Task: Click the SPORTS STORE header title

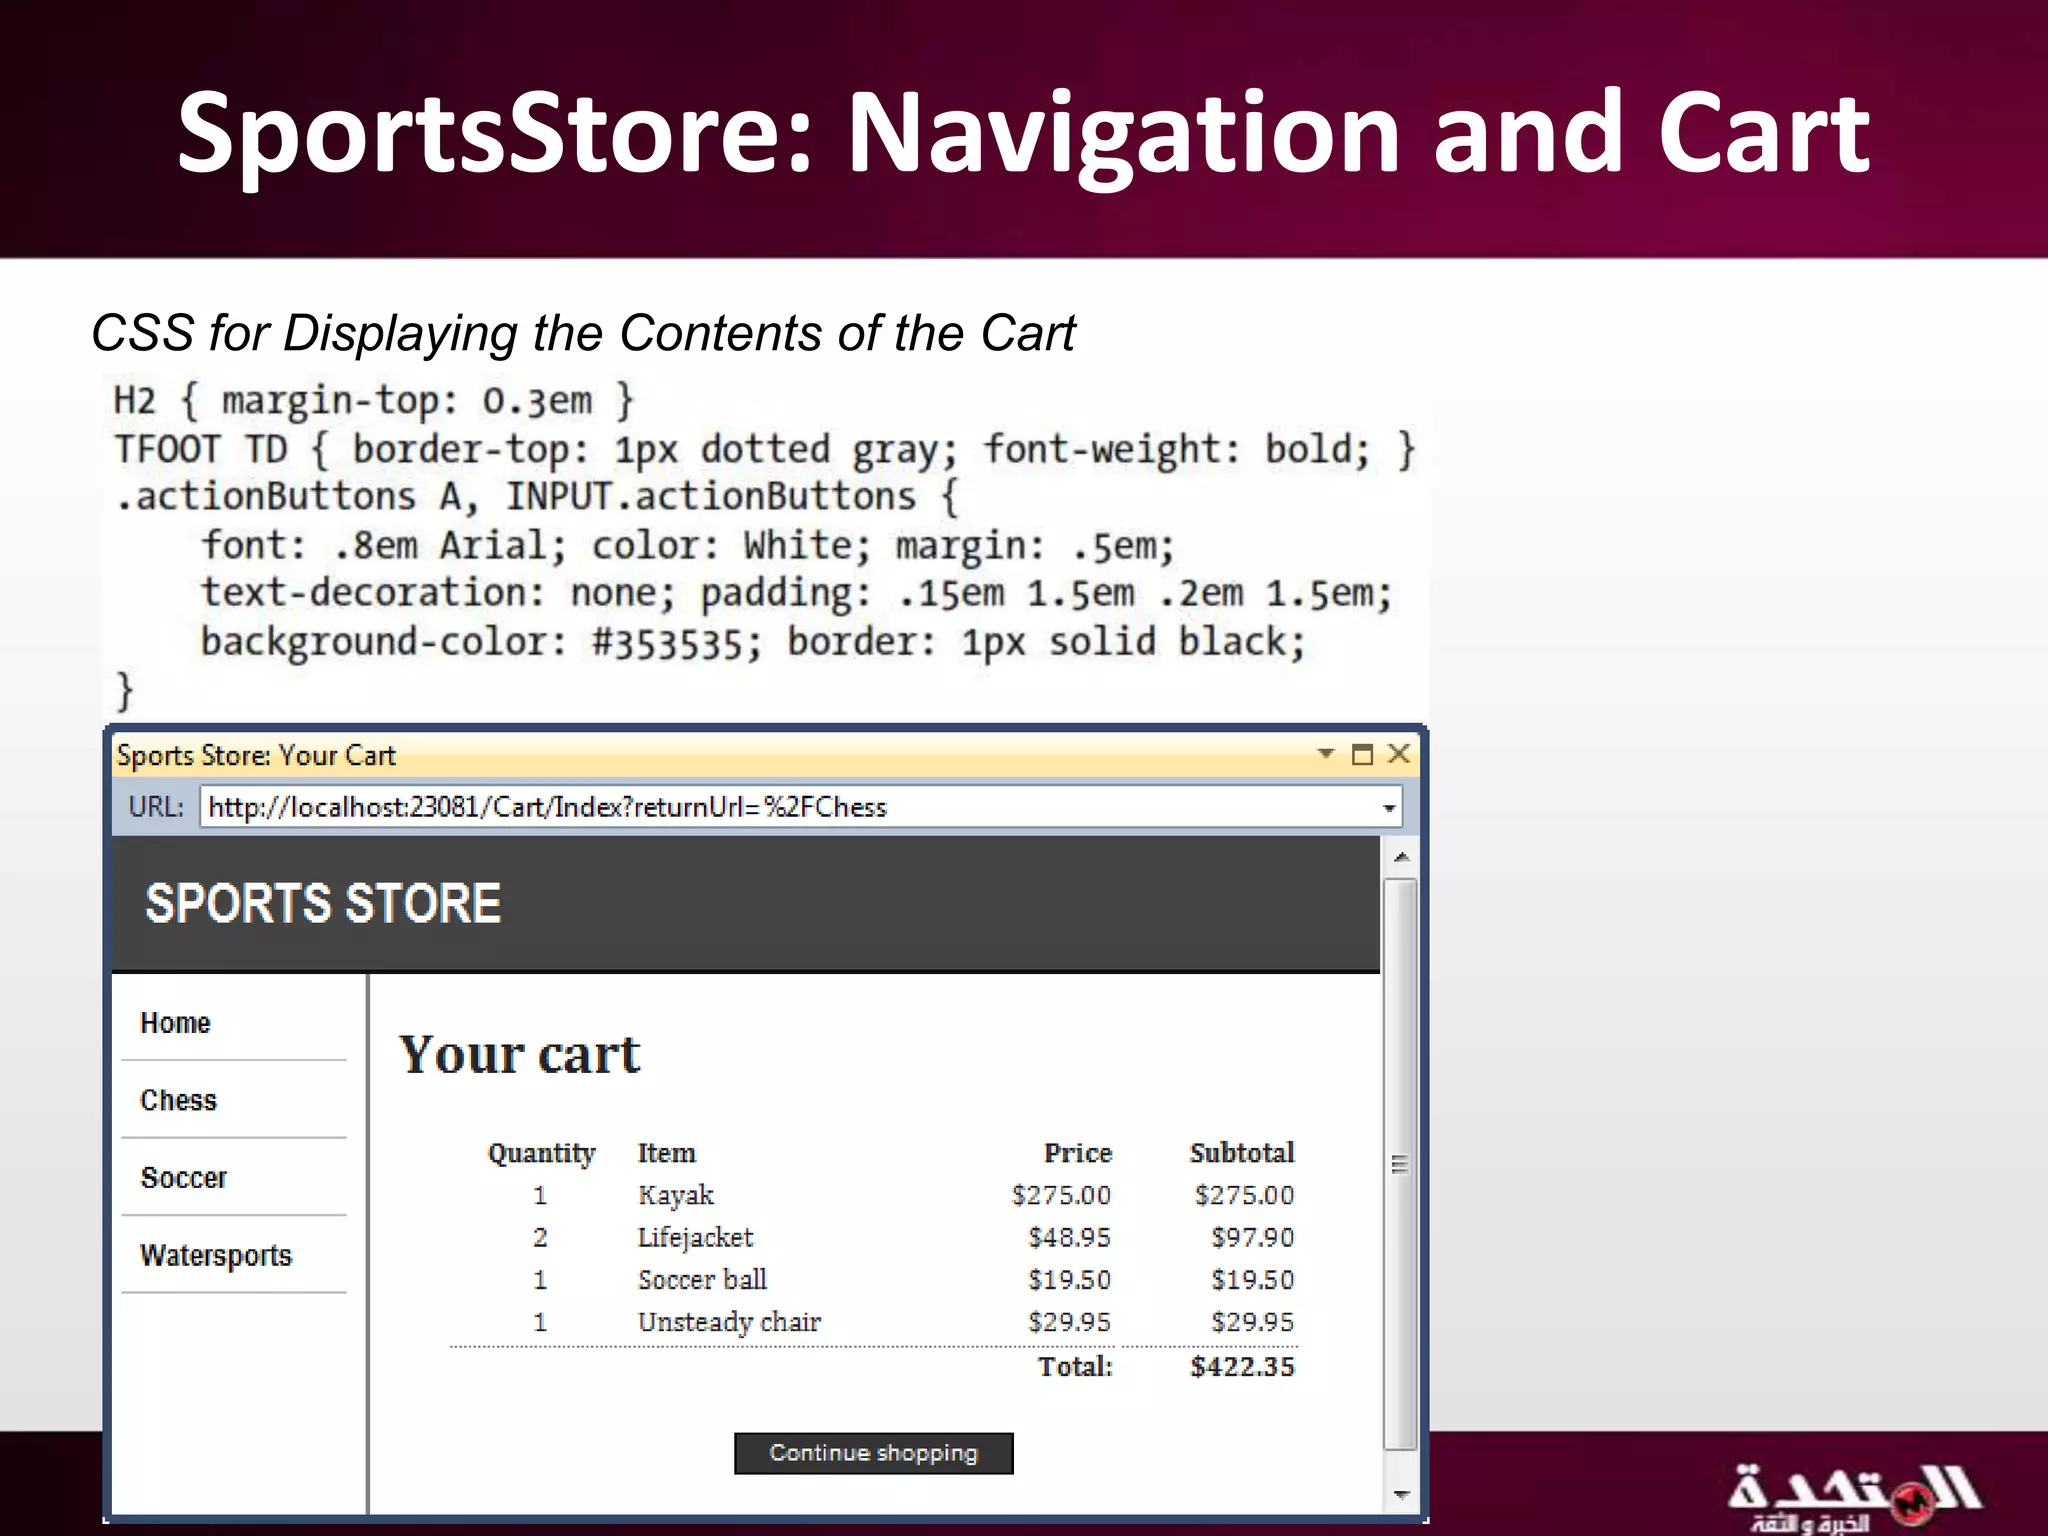Action: pyautogui.click(x=323, y=903)
